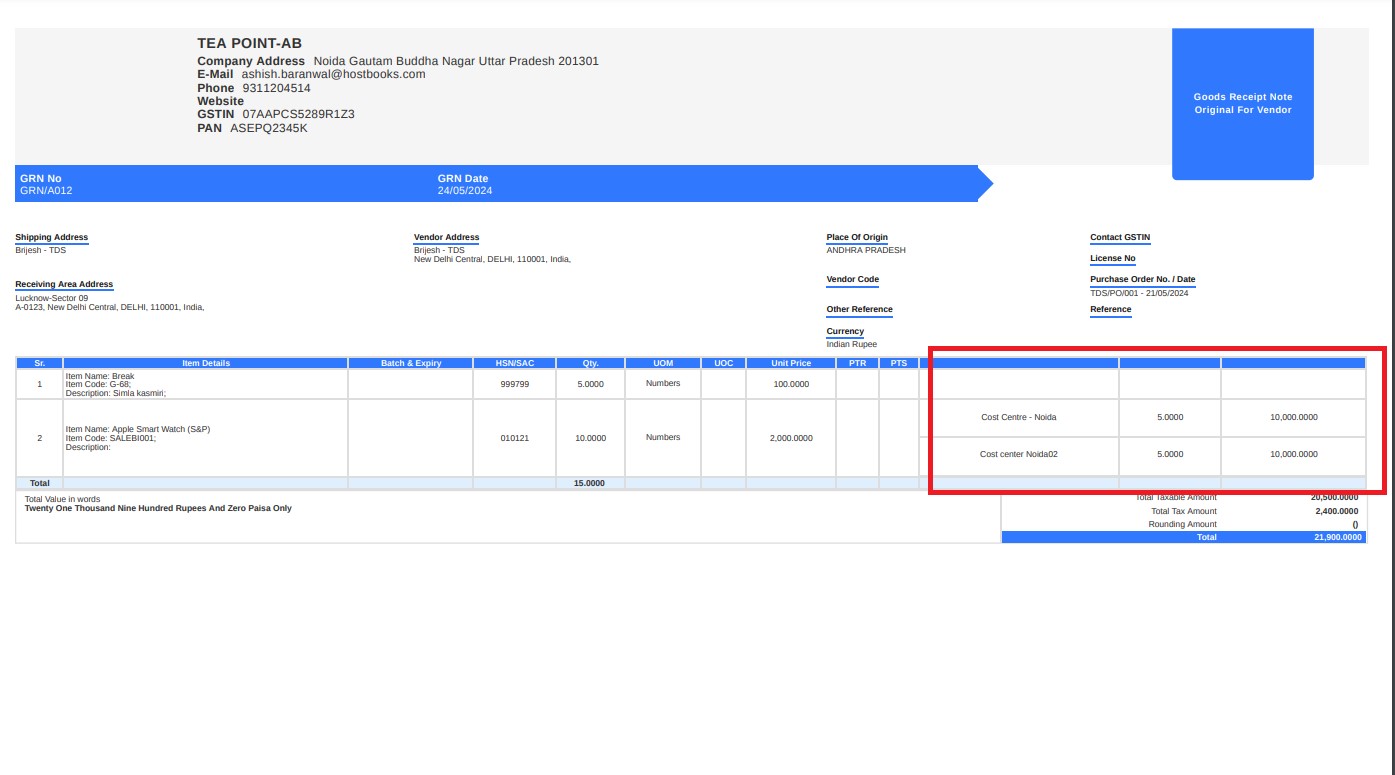Screen dimensions: 1395x775
Task: Select the GSTIN value 07AAPCS5289R1Z3
Action: [298, 114]
